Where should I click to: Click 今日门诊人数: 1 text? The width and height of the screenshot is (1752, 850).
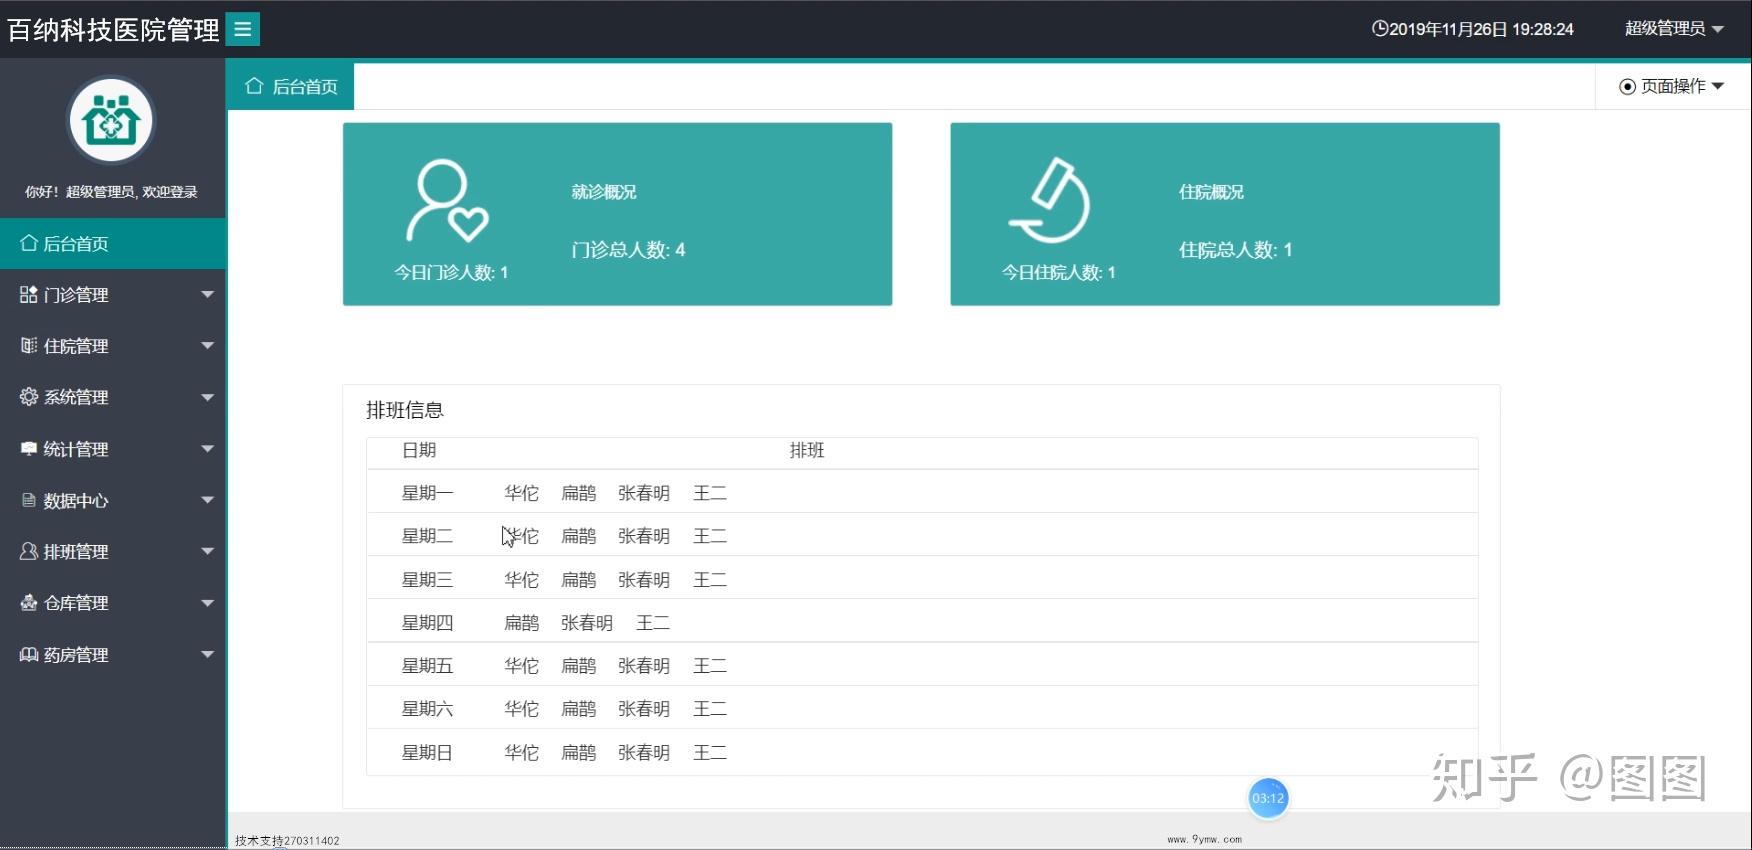click(451, 272)
